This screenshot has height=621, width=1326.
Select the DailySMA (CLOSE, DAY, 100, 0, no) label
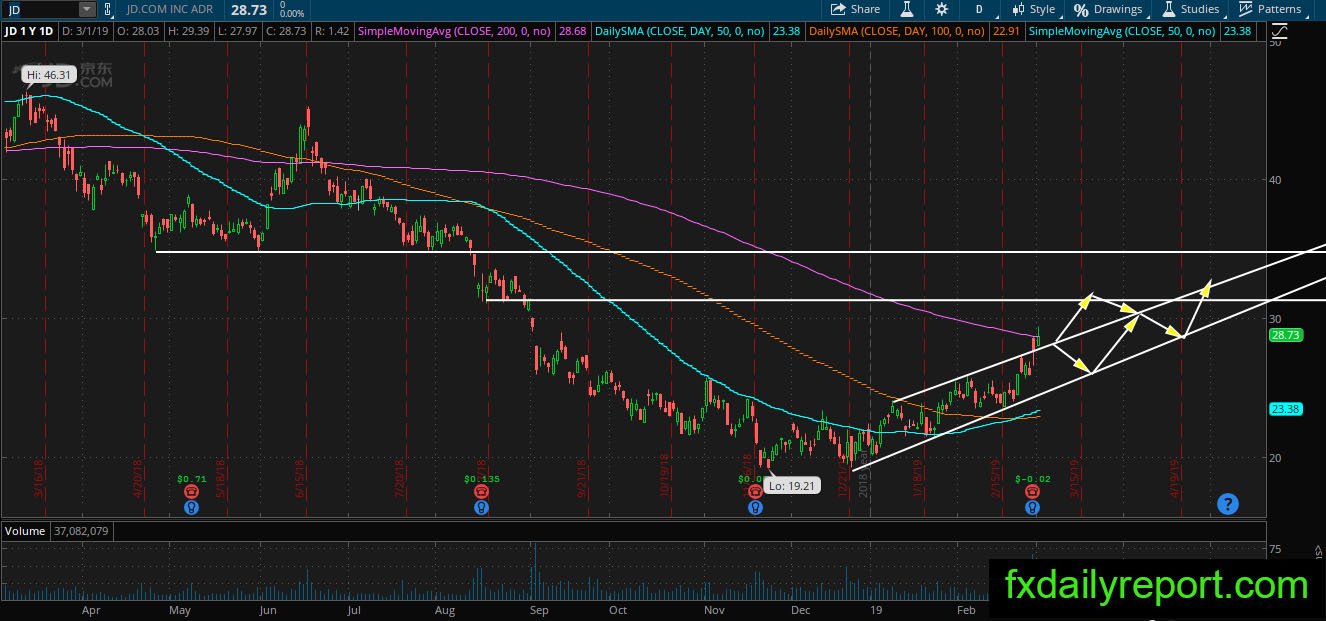(x=896, y=32)
